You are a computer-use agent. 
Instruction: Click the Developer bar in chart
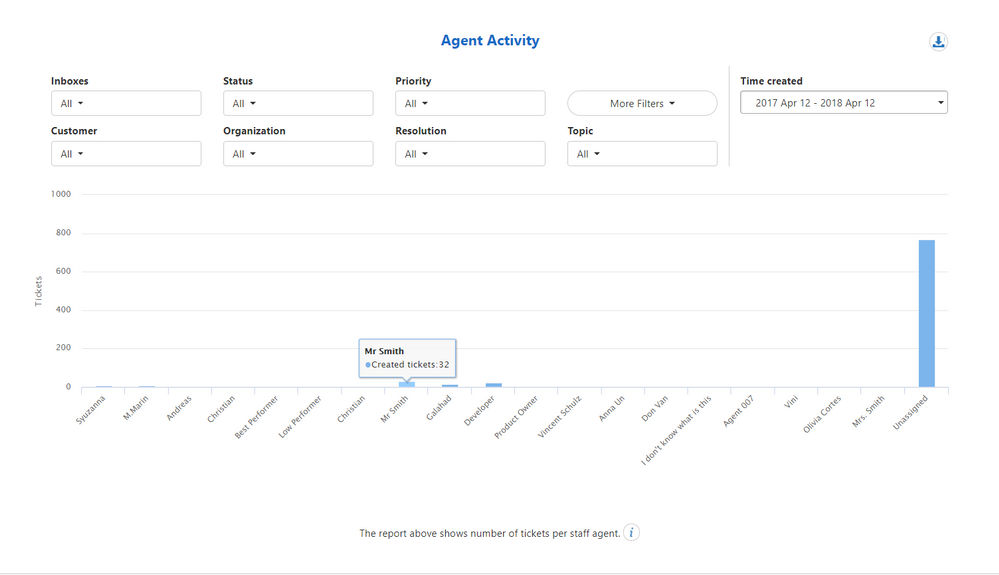tap(493, 385)
